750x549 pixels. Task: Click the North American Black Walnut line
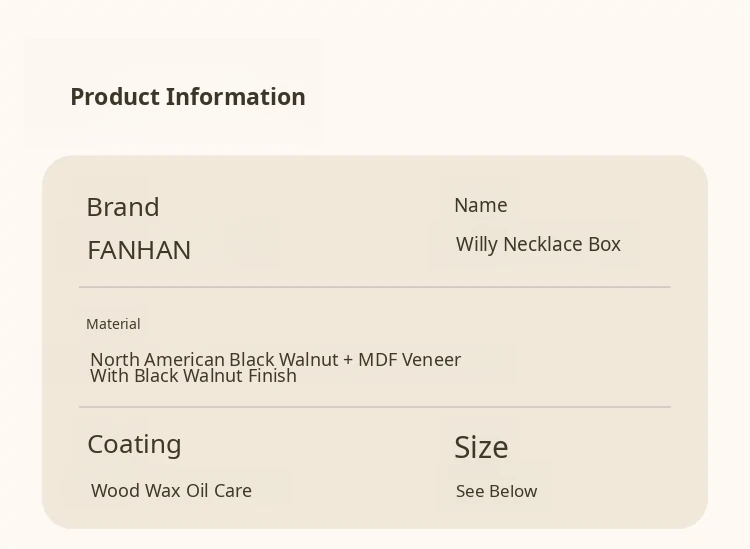(x=275, y=359)
